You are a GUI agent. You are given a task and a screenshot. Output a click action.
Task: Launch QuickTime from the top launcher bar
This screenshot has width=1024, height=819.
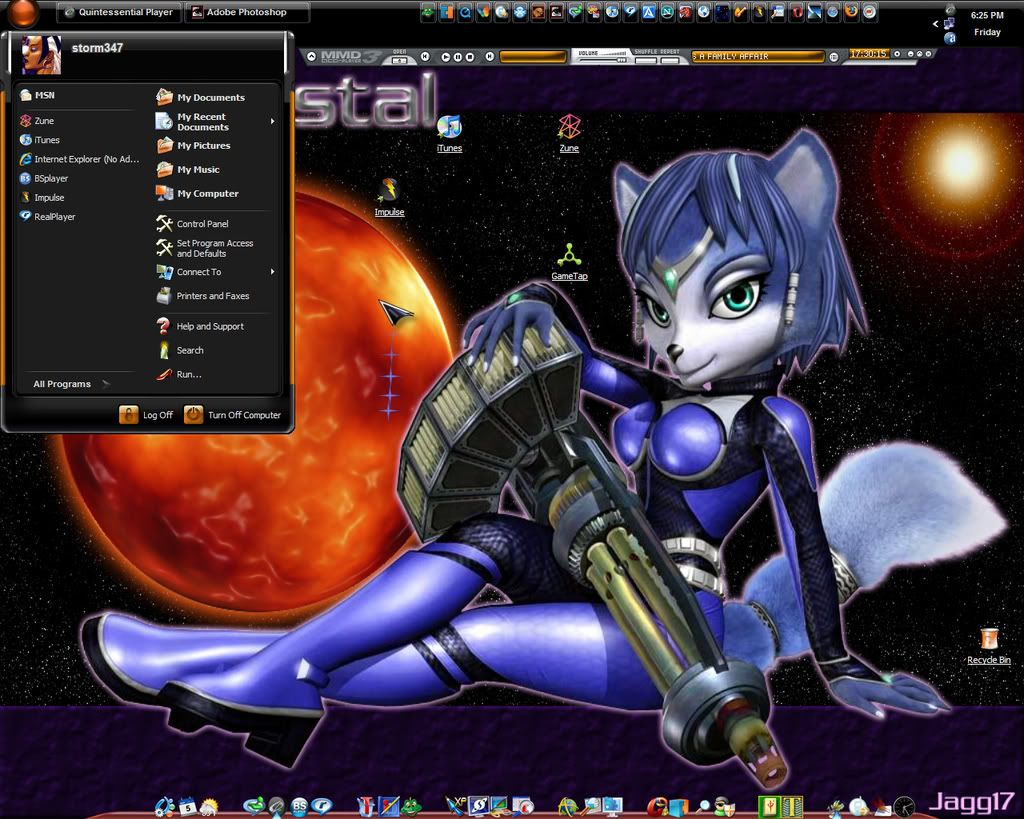point(465,12)
